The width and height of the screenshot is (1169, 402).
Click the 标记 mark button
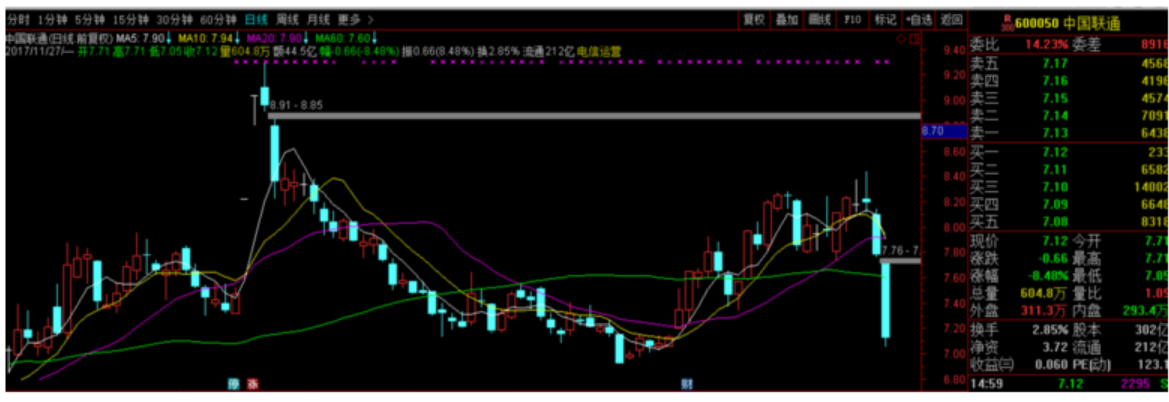tap(885, 19)
